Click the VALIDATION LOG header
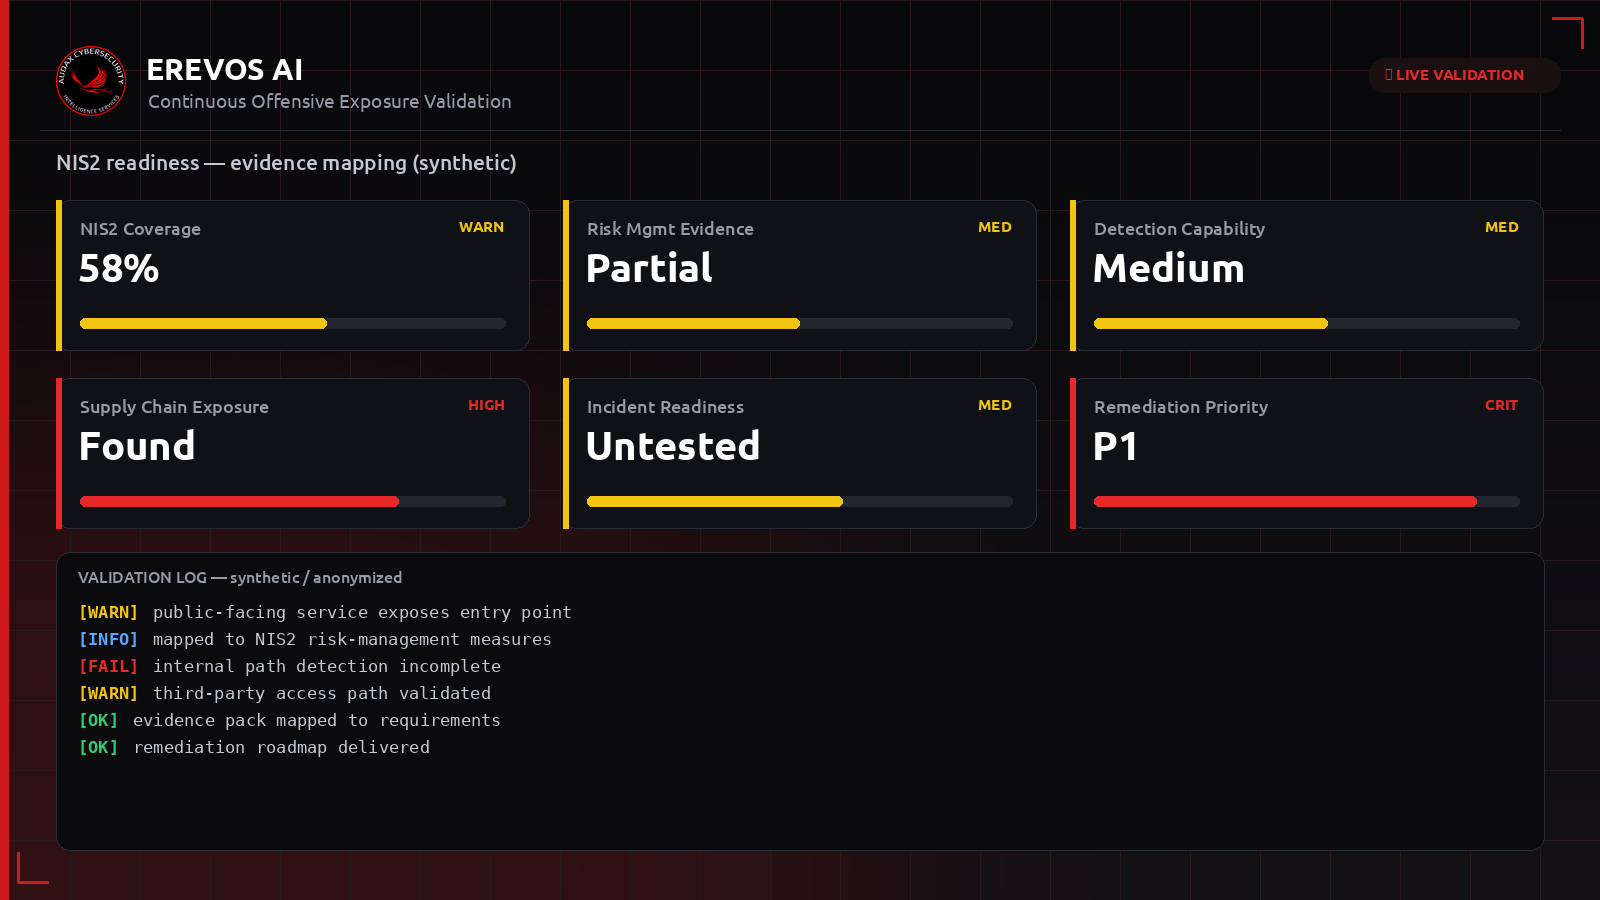1600x900 pixels. pos(240,578)
